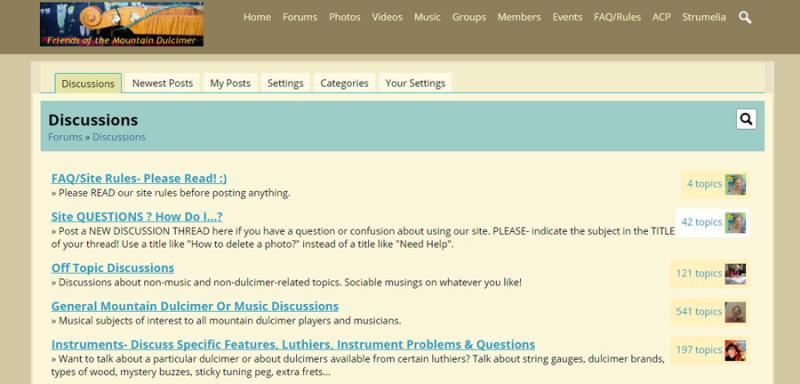Open FAQ/Site Rules- Please Read link
Viewport: 800px width, 384px height.
click(139, 178)
